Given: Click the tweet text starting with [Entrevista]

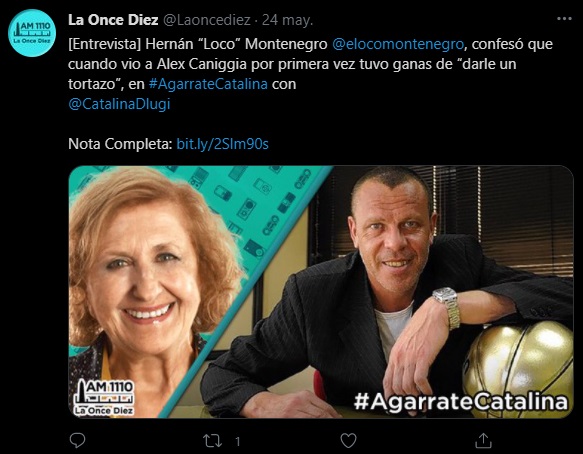Looking at the screenshot, I should (310, 74).
